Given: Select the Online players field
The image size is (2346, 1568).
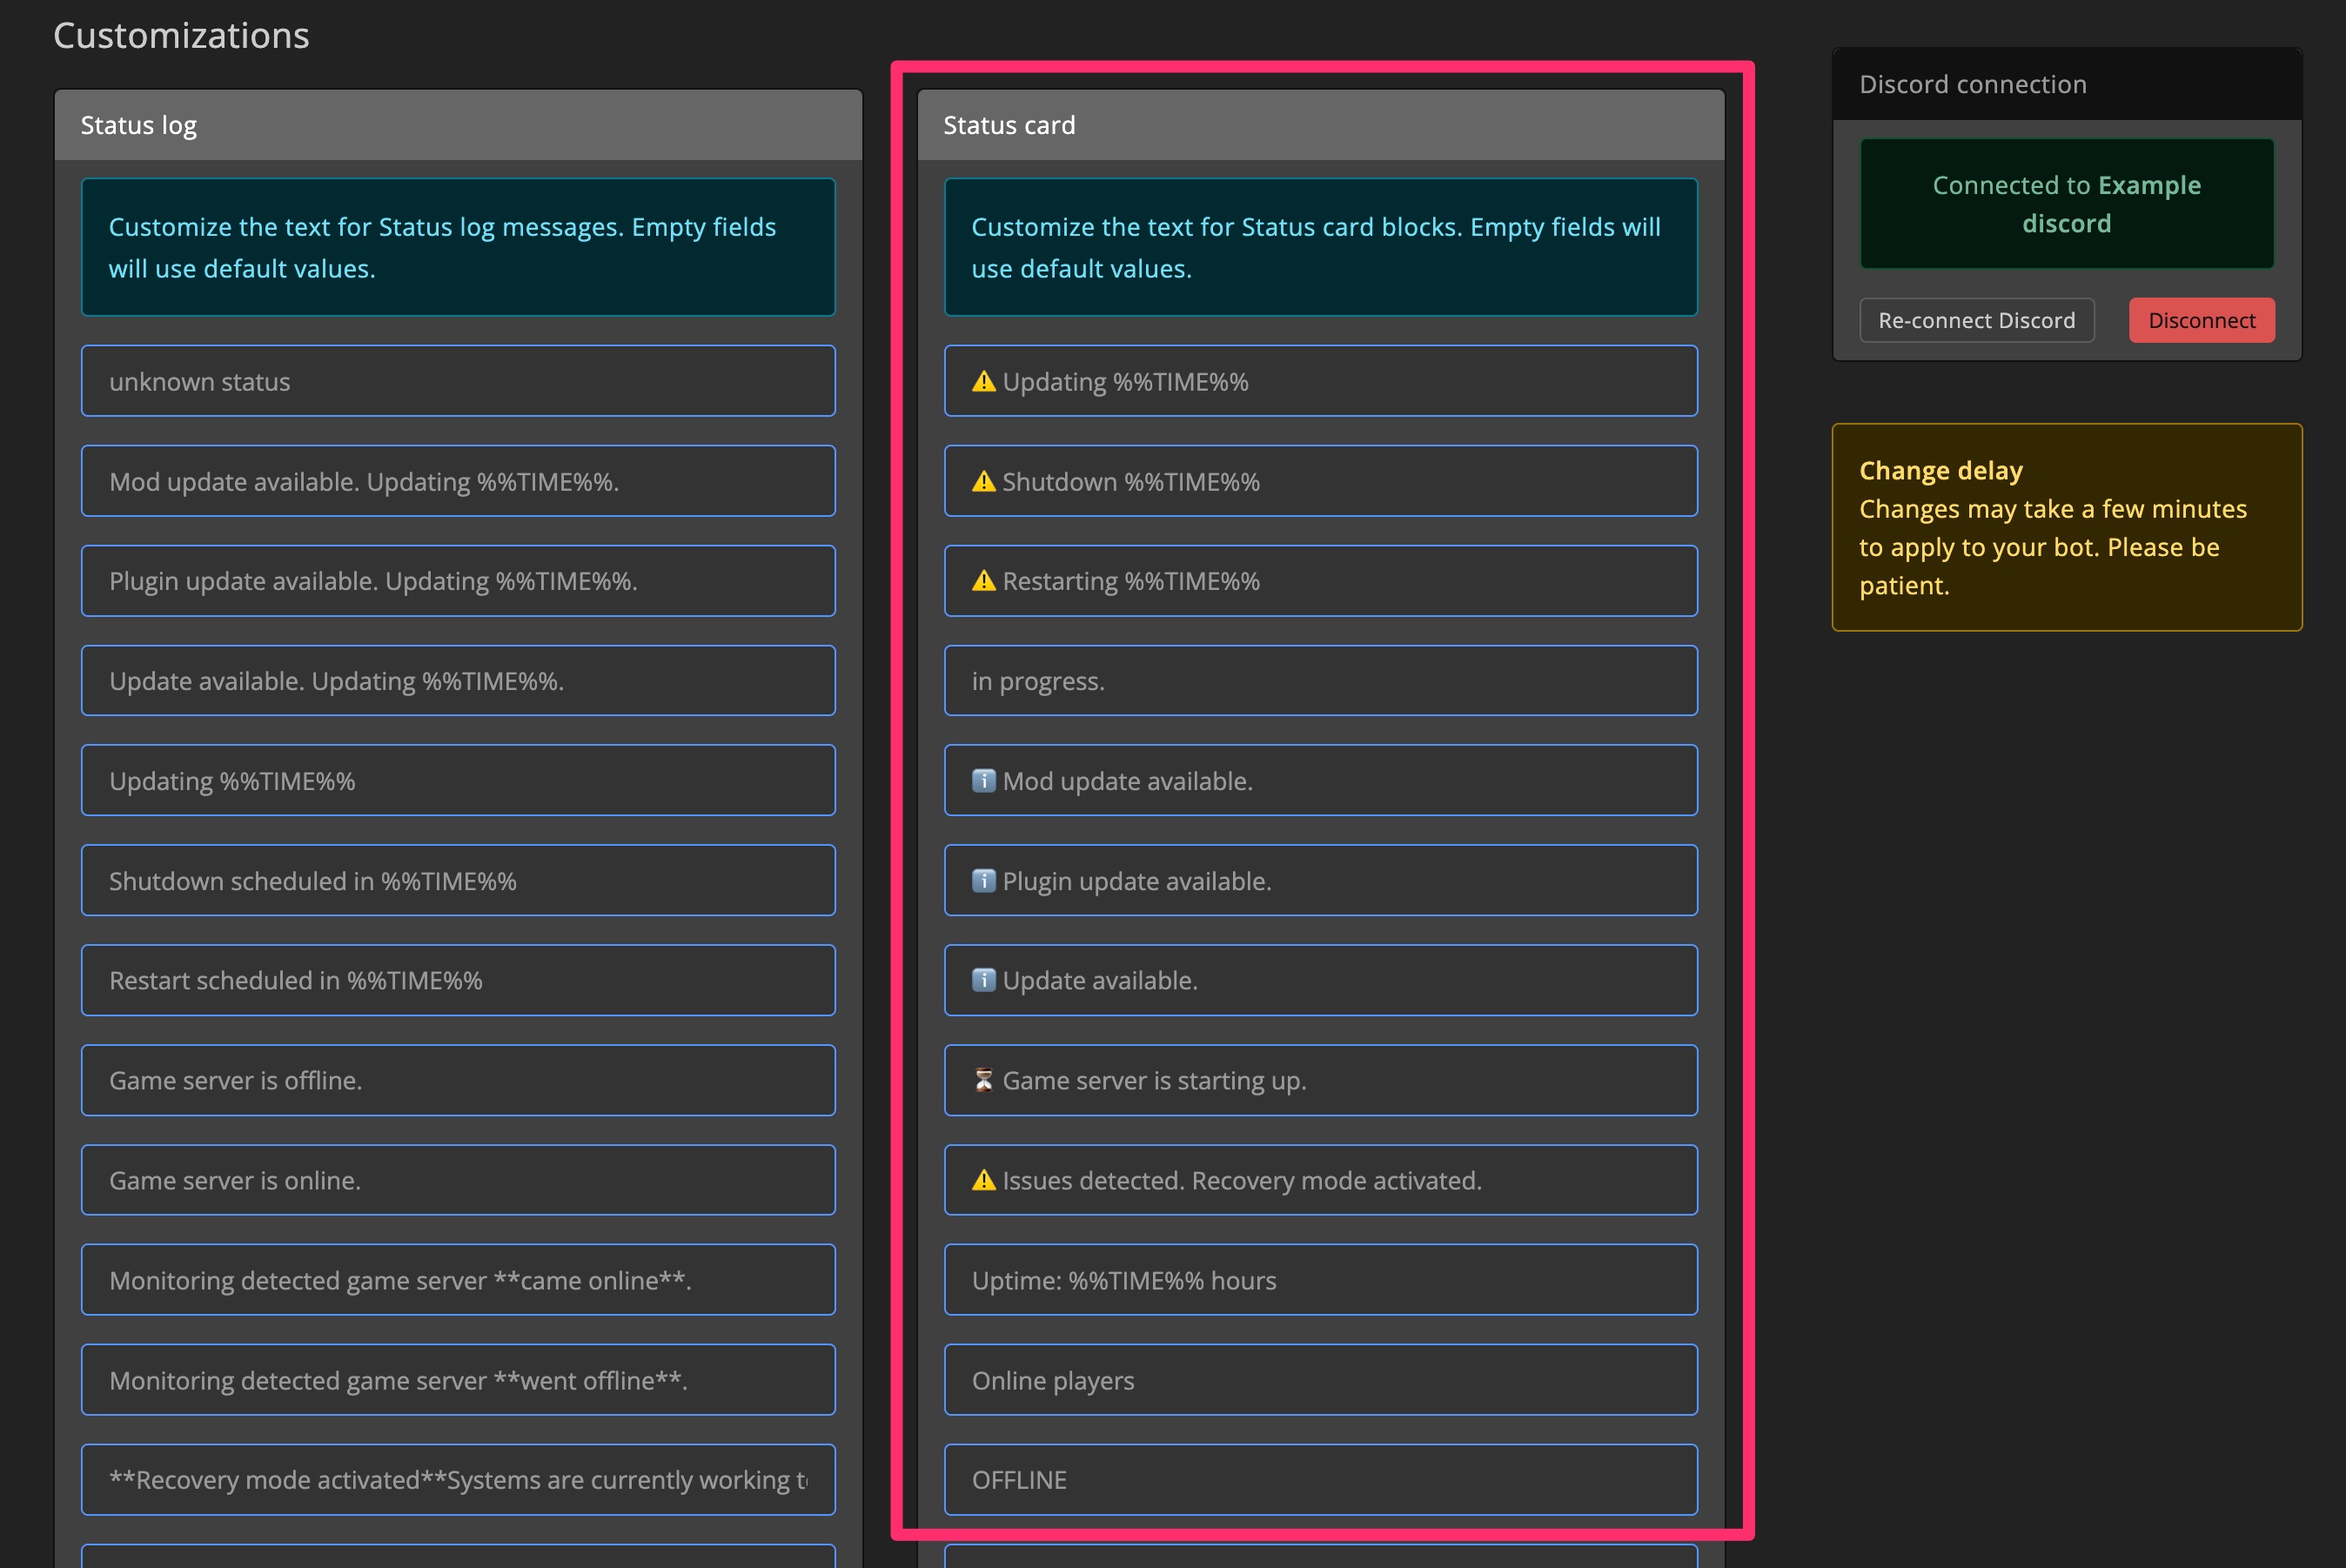Looking at the screenshot, I should click(x=1320, y=1380).
